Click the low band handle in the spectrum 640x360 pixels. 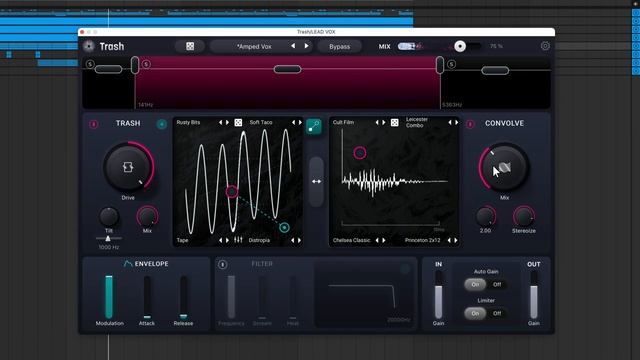108,69
